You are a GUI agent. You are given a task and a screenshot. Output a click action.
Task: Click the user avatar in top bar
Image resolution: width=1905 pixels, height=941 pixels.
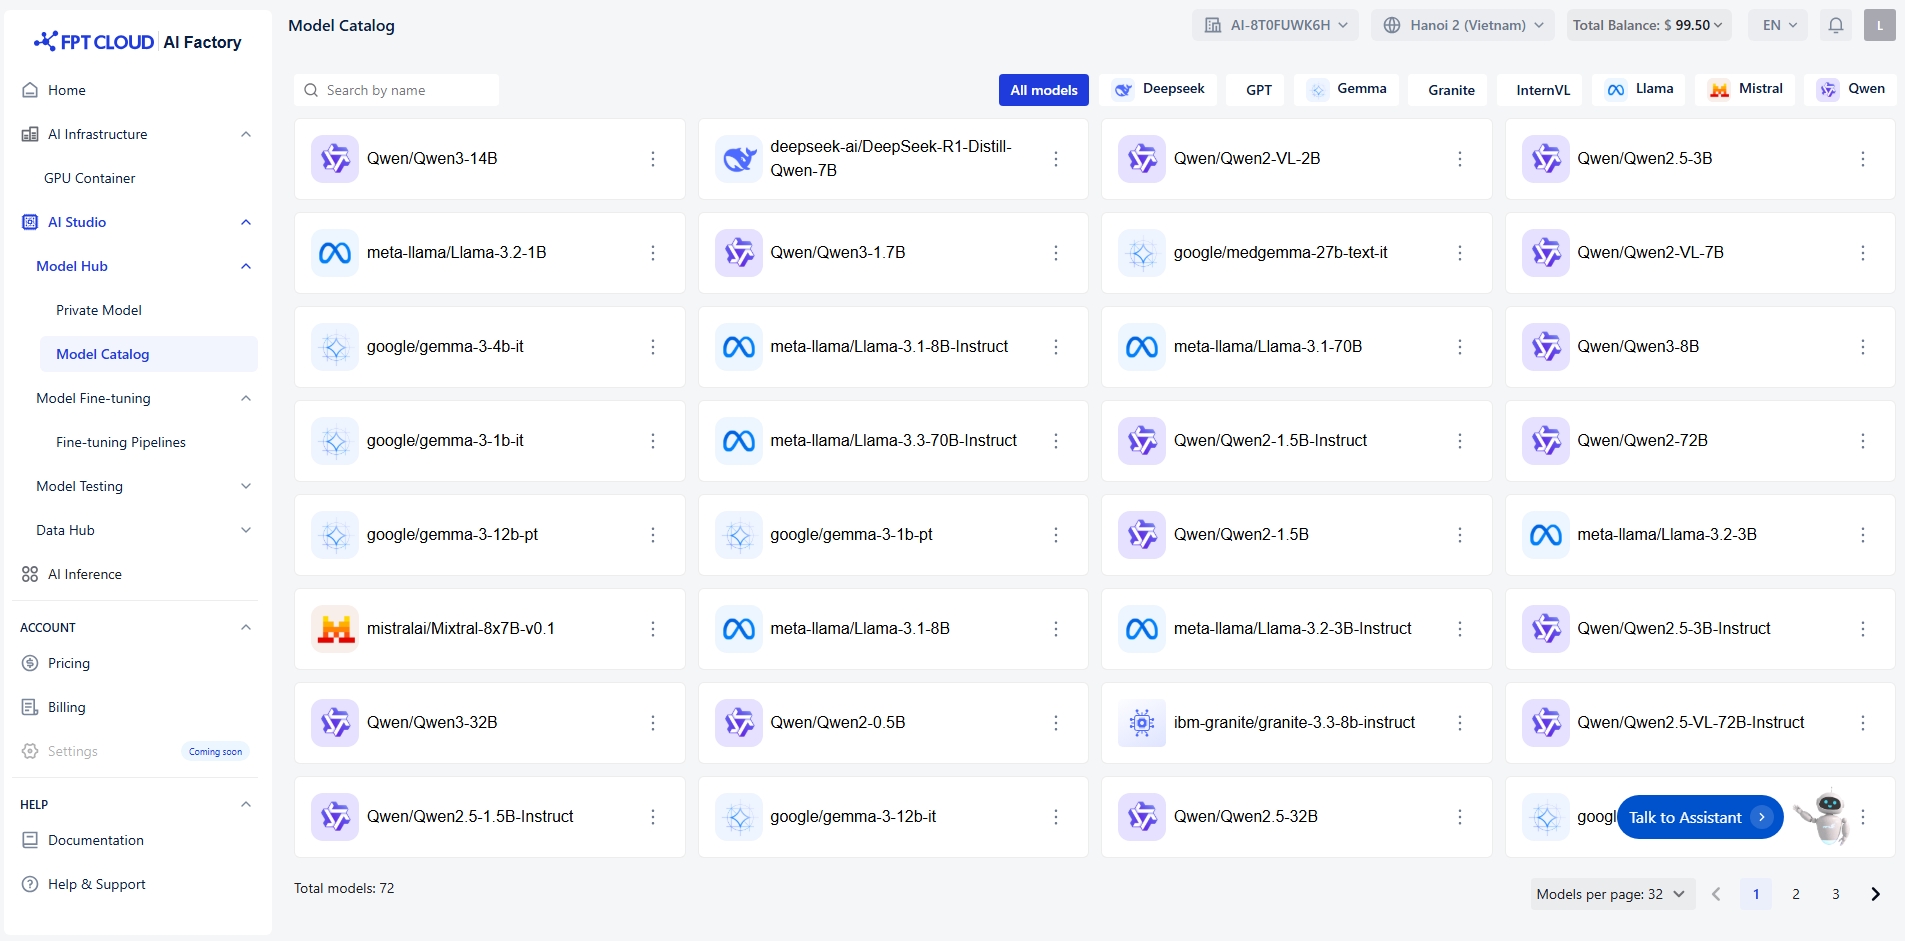1879,25
